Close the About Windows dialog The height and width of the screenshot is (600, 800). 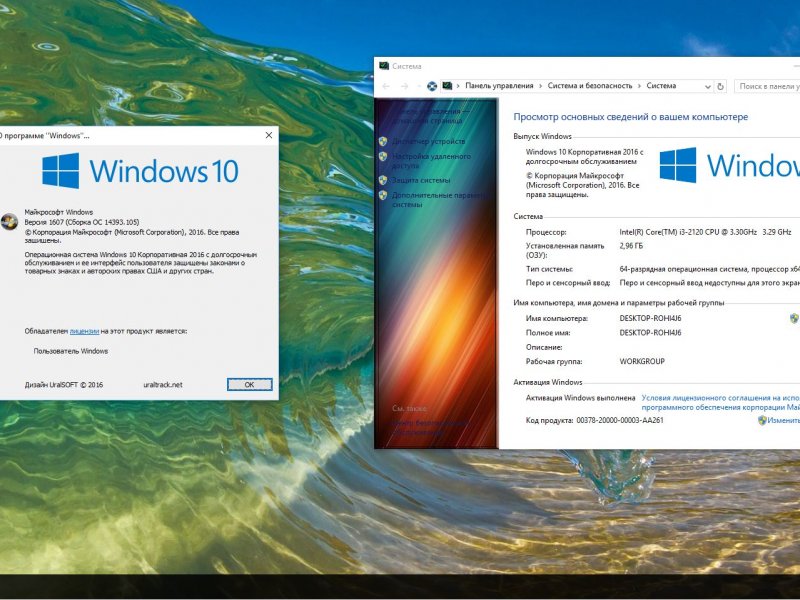tap(269, 135)
